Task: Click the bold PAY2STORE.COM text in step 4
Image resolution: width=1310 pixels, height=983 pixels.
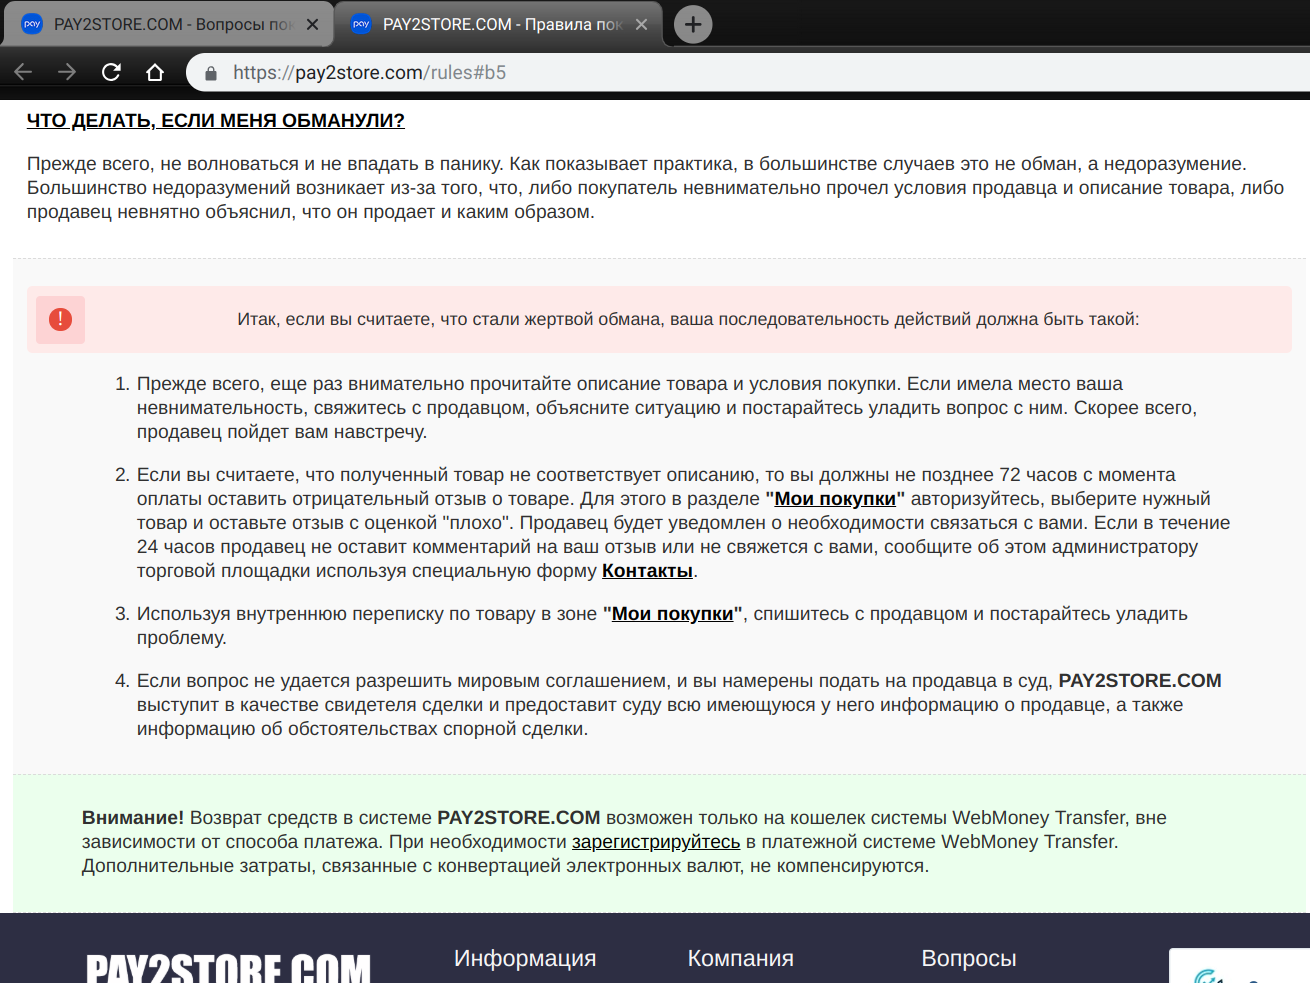Action: [x=1140, y=681]
